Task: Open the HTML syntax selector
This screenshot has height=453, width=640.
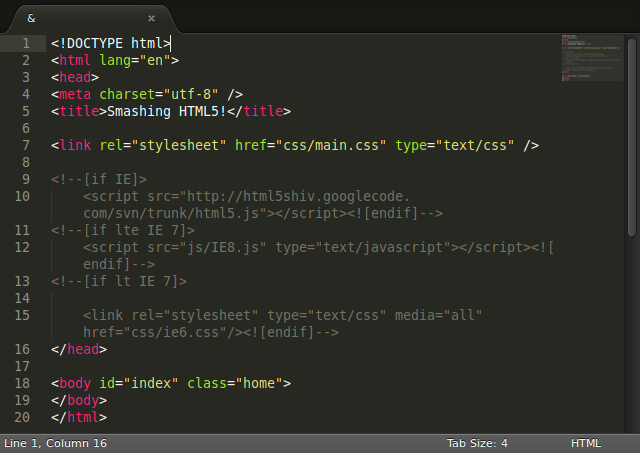Action: 586,443
